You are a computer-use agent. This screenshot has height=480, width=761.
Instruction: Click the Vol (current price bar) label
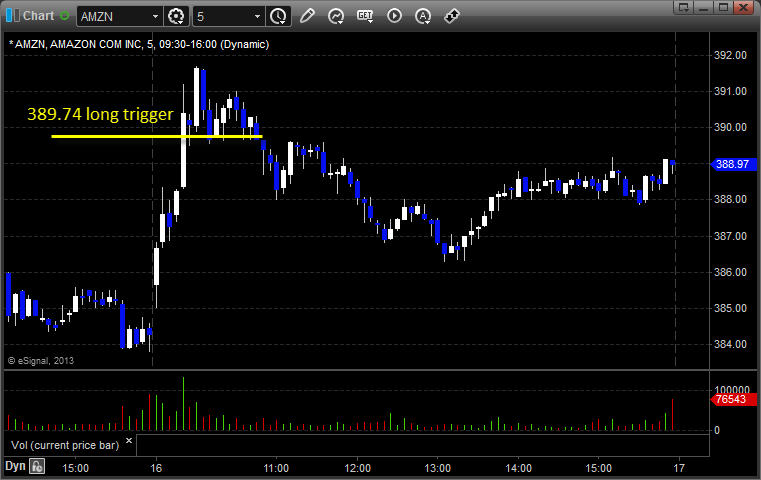pos(65,446)
